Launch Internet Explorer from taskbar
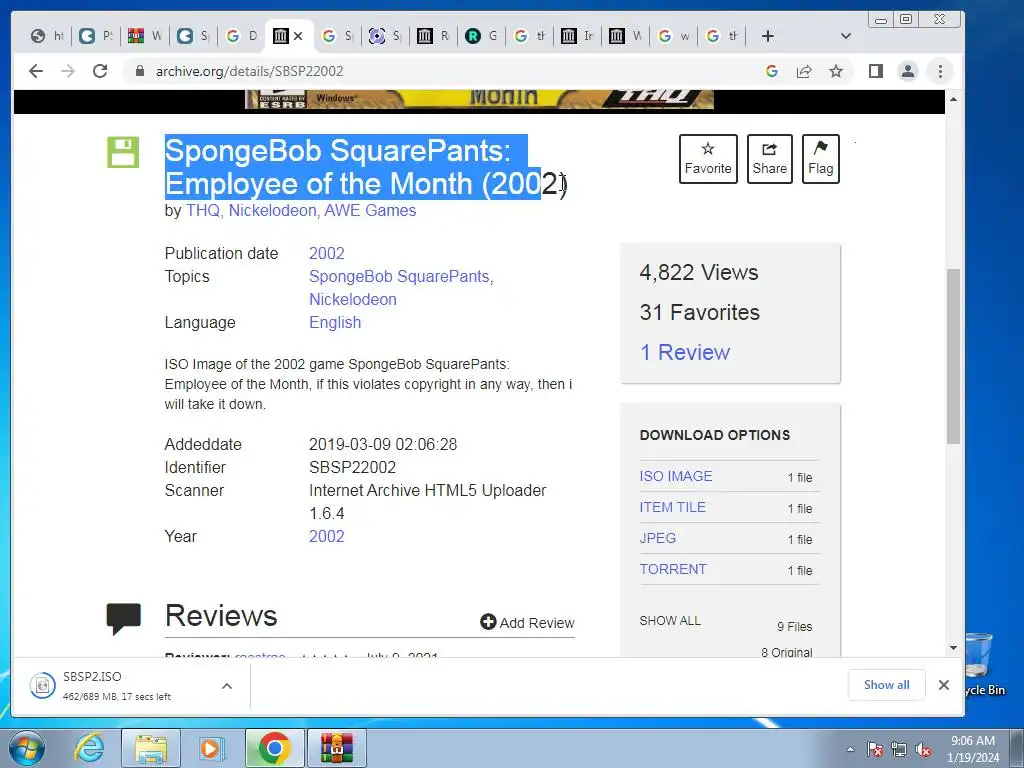The height and width of the screenshot is (768, 1024). point(89,748)
